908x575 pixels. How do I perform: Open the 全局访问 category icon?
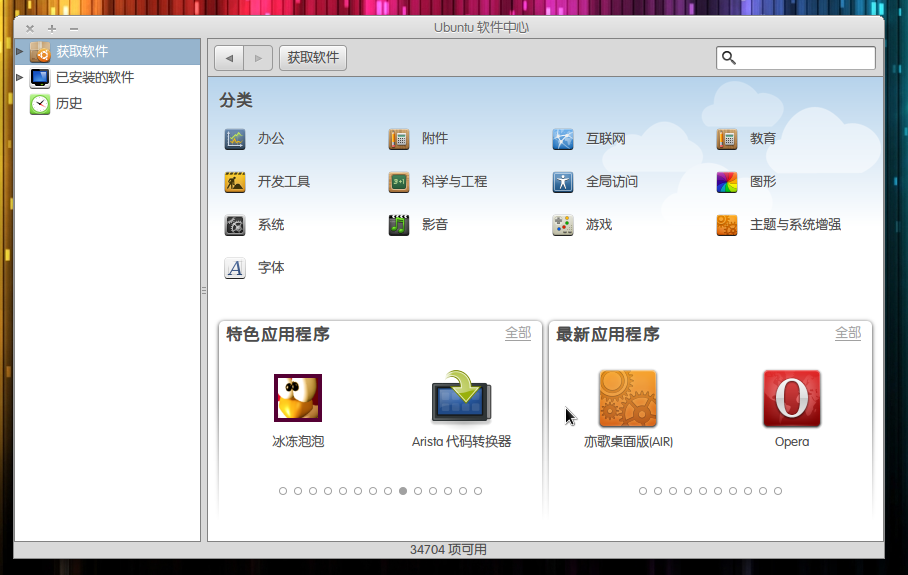[562, 182]
